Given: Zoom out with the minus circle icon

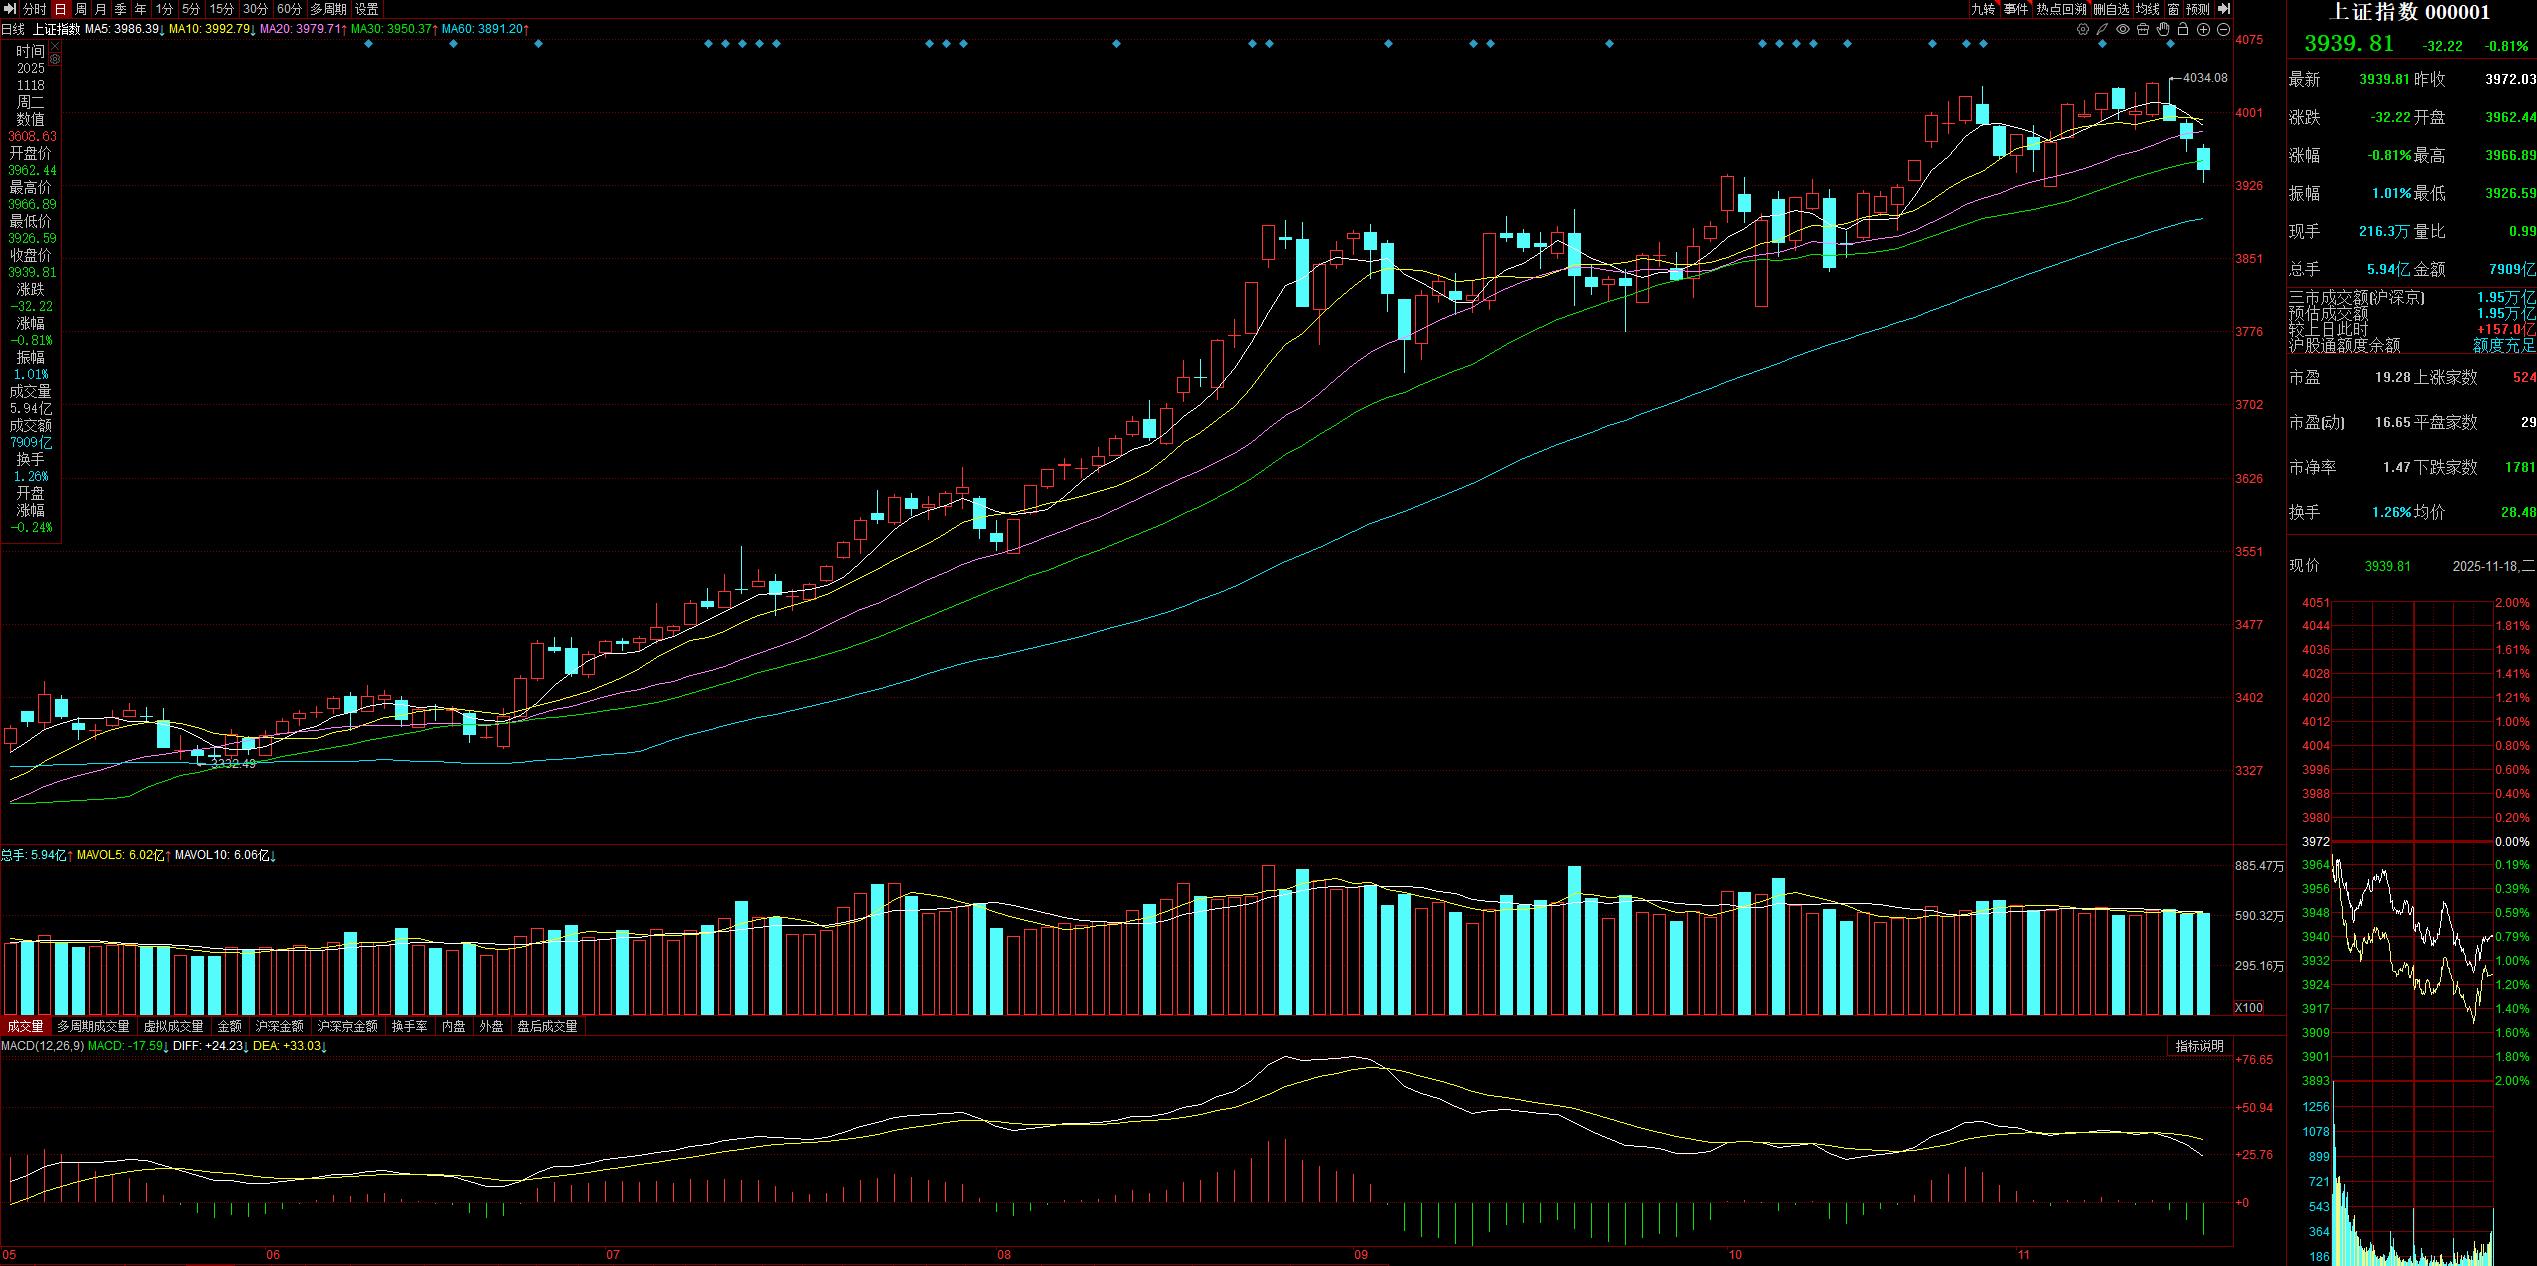Looking at the screenshot, I should [2223, 29].
